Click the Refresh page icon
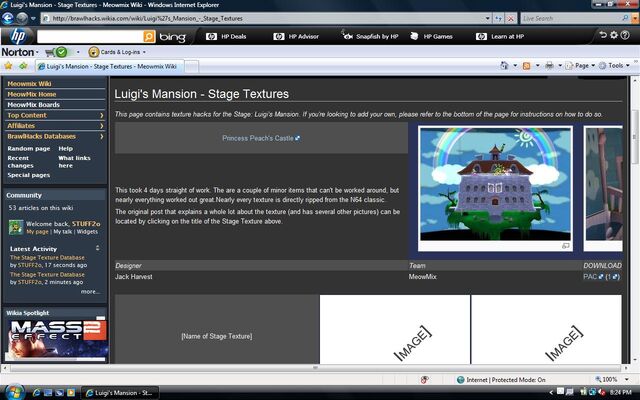This screenshot has width=640, height=400. [498, 18]
